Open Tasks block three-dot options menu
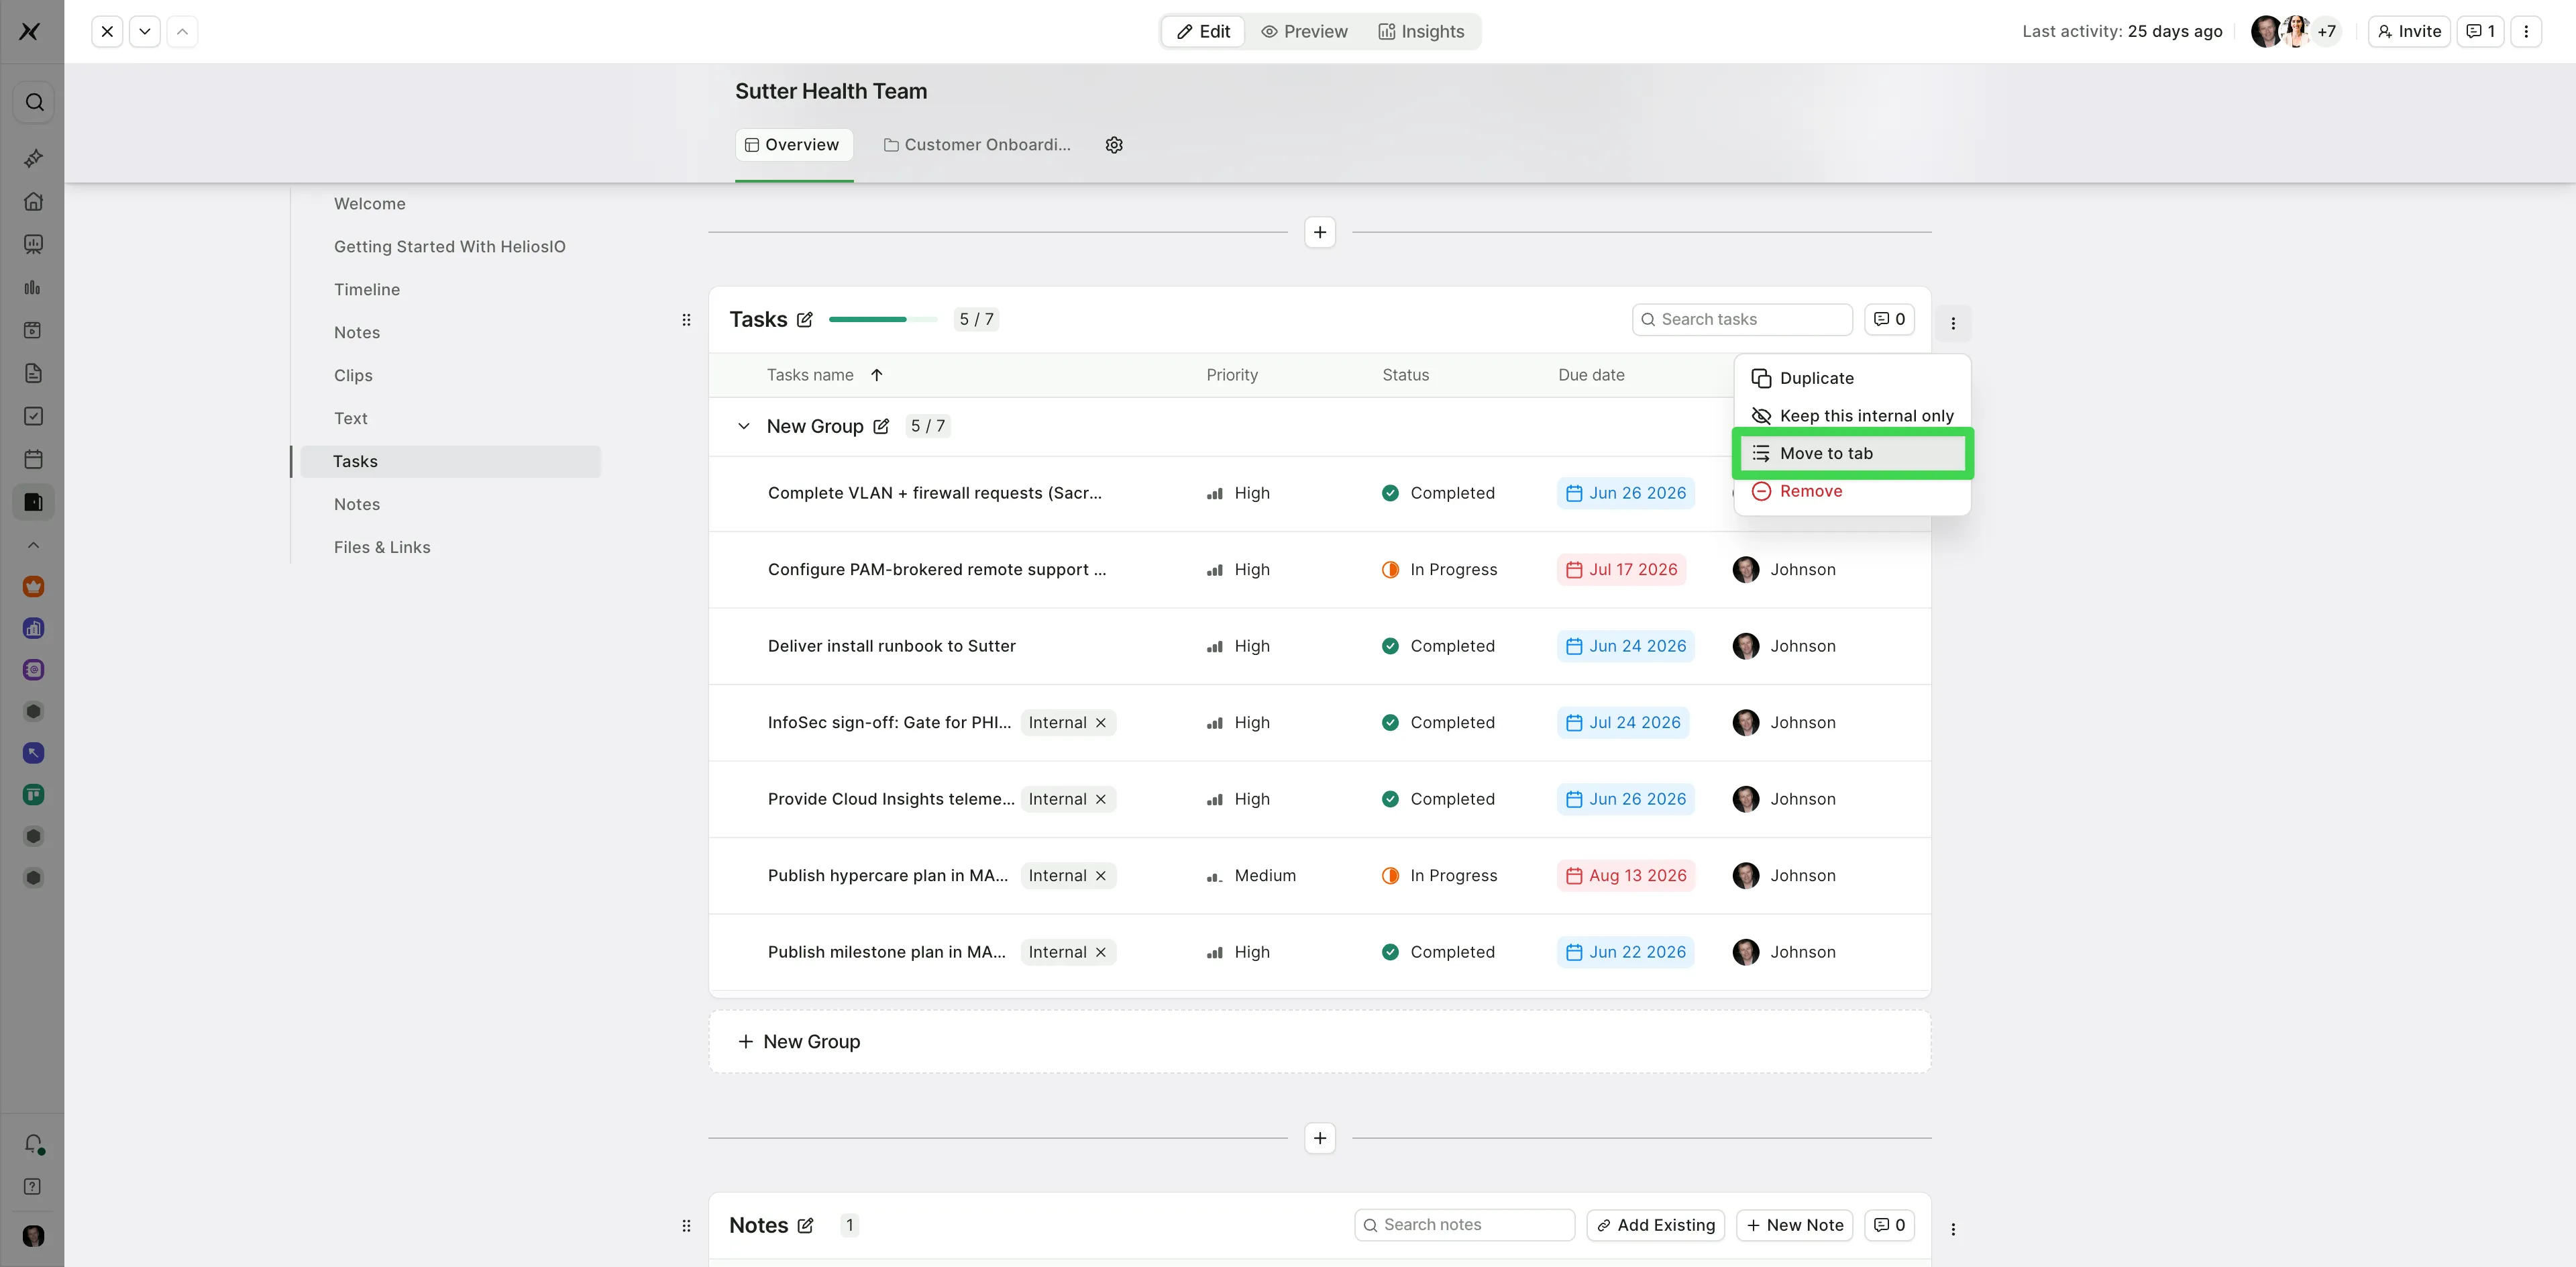 pyautogui.click(x=1953, y=323)
